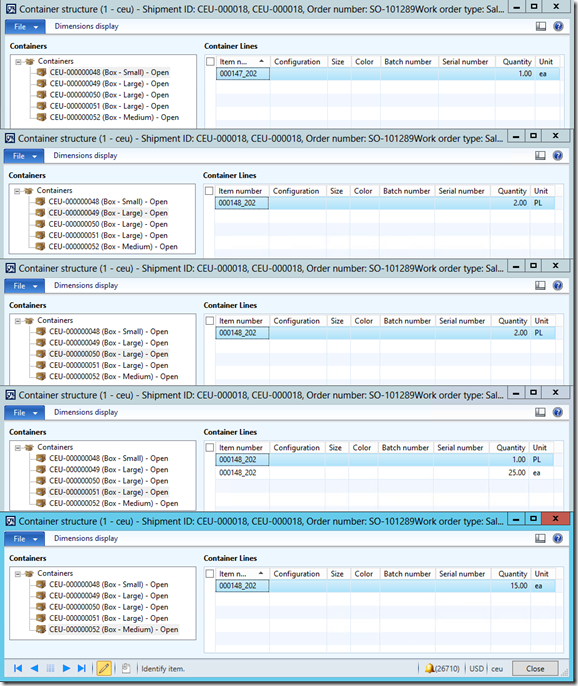Check select-all box in second window's grid
The image size is (578, 686).
[209, 191]
